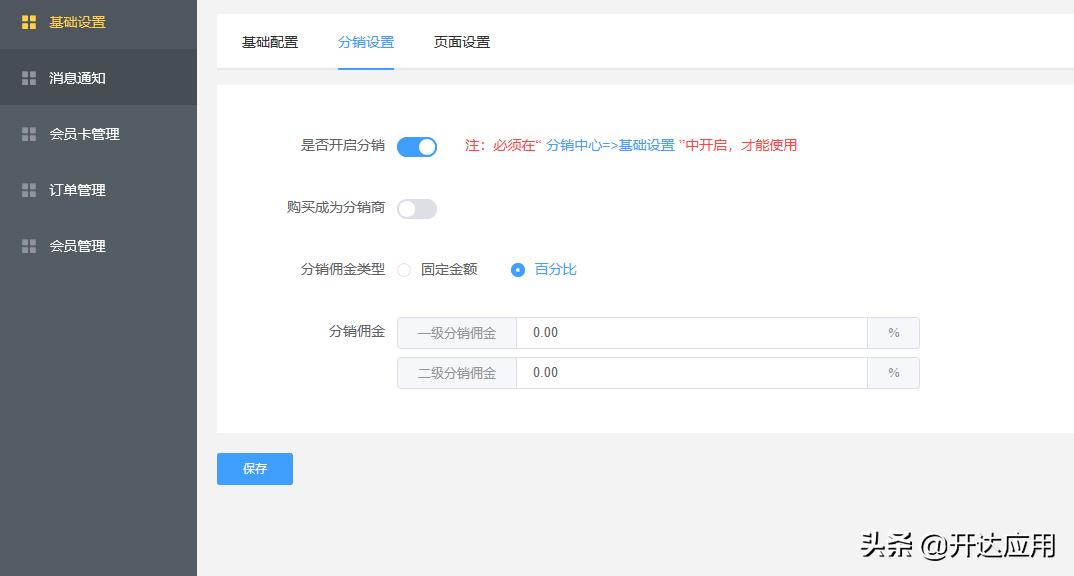
Task: Disable the 是否开启分销 toggle
Action: click(417, 146)
